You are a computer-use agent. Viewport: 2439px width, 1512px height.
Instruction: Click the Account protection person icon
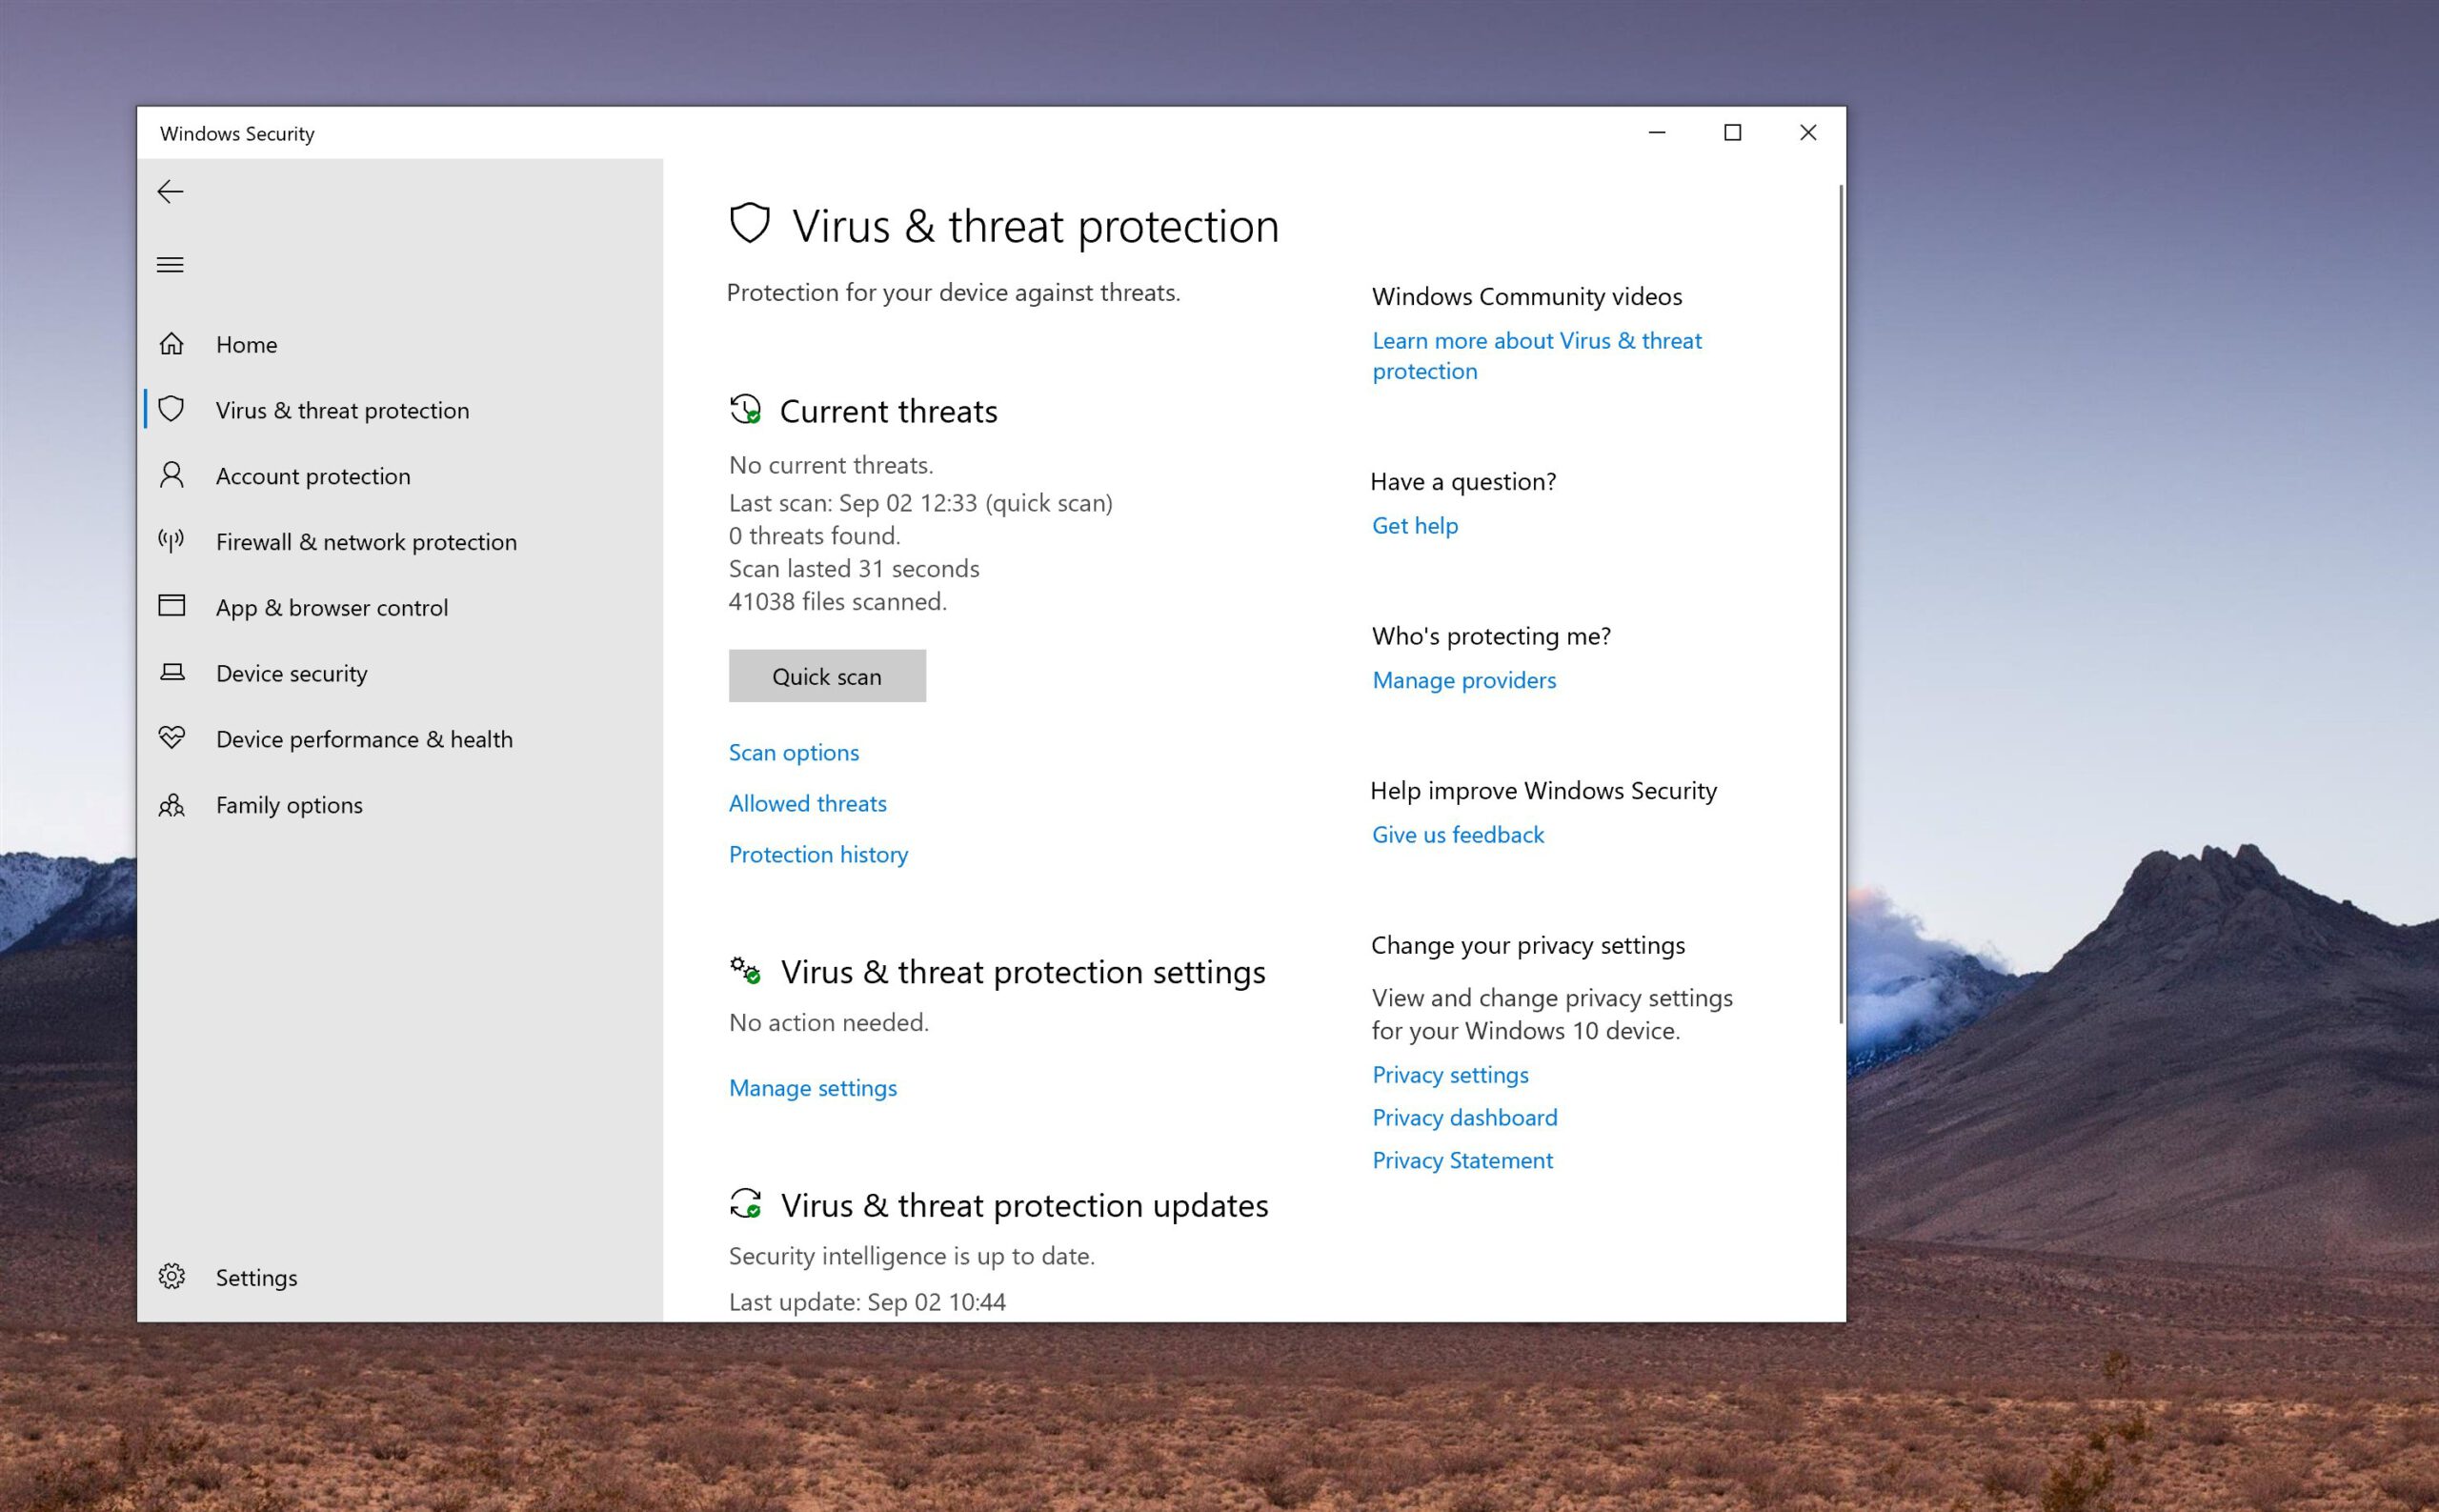click(172, 475)
